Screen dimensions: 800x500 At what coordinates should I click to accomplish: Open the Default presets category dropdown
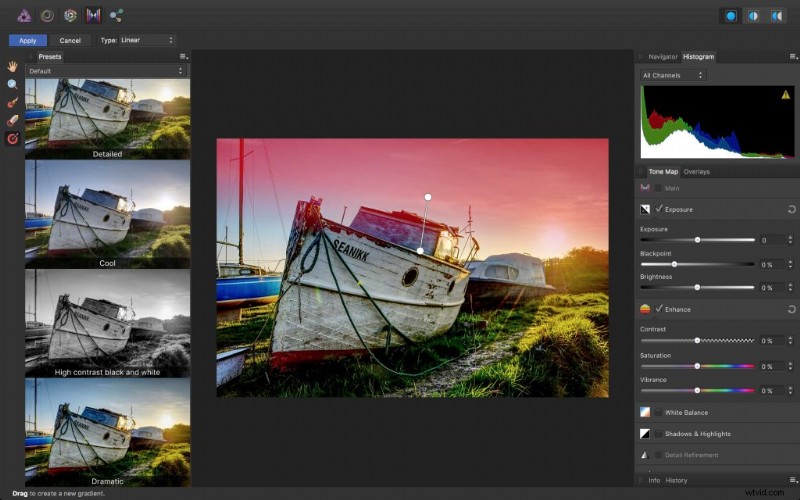[x=106, y=71]
